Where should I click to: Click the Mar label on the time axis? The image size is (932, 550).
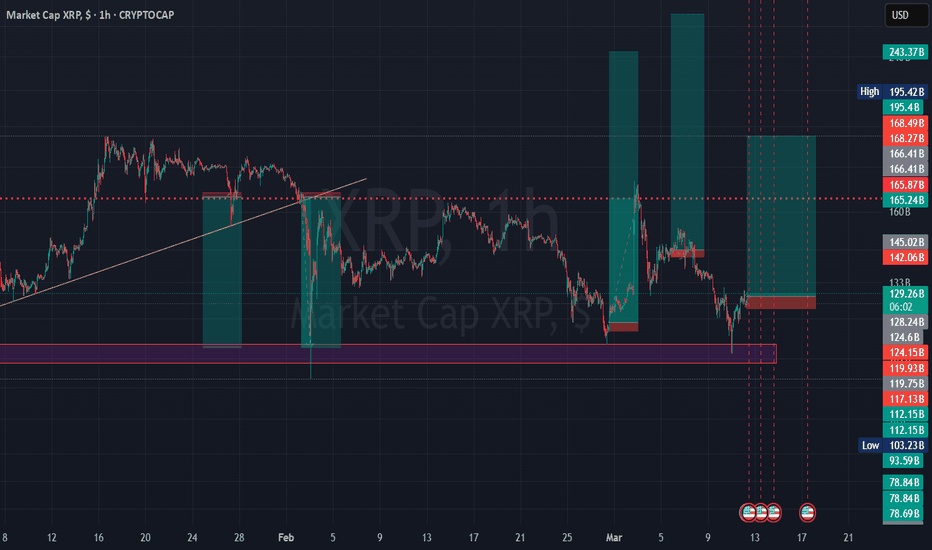click(613, 538)
